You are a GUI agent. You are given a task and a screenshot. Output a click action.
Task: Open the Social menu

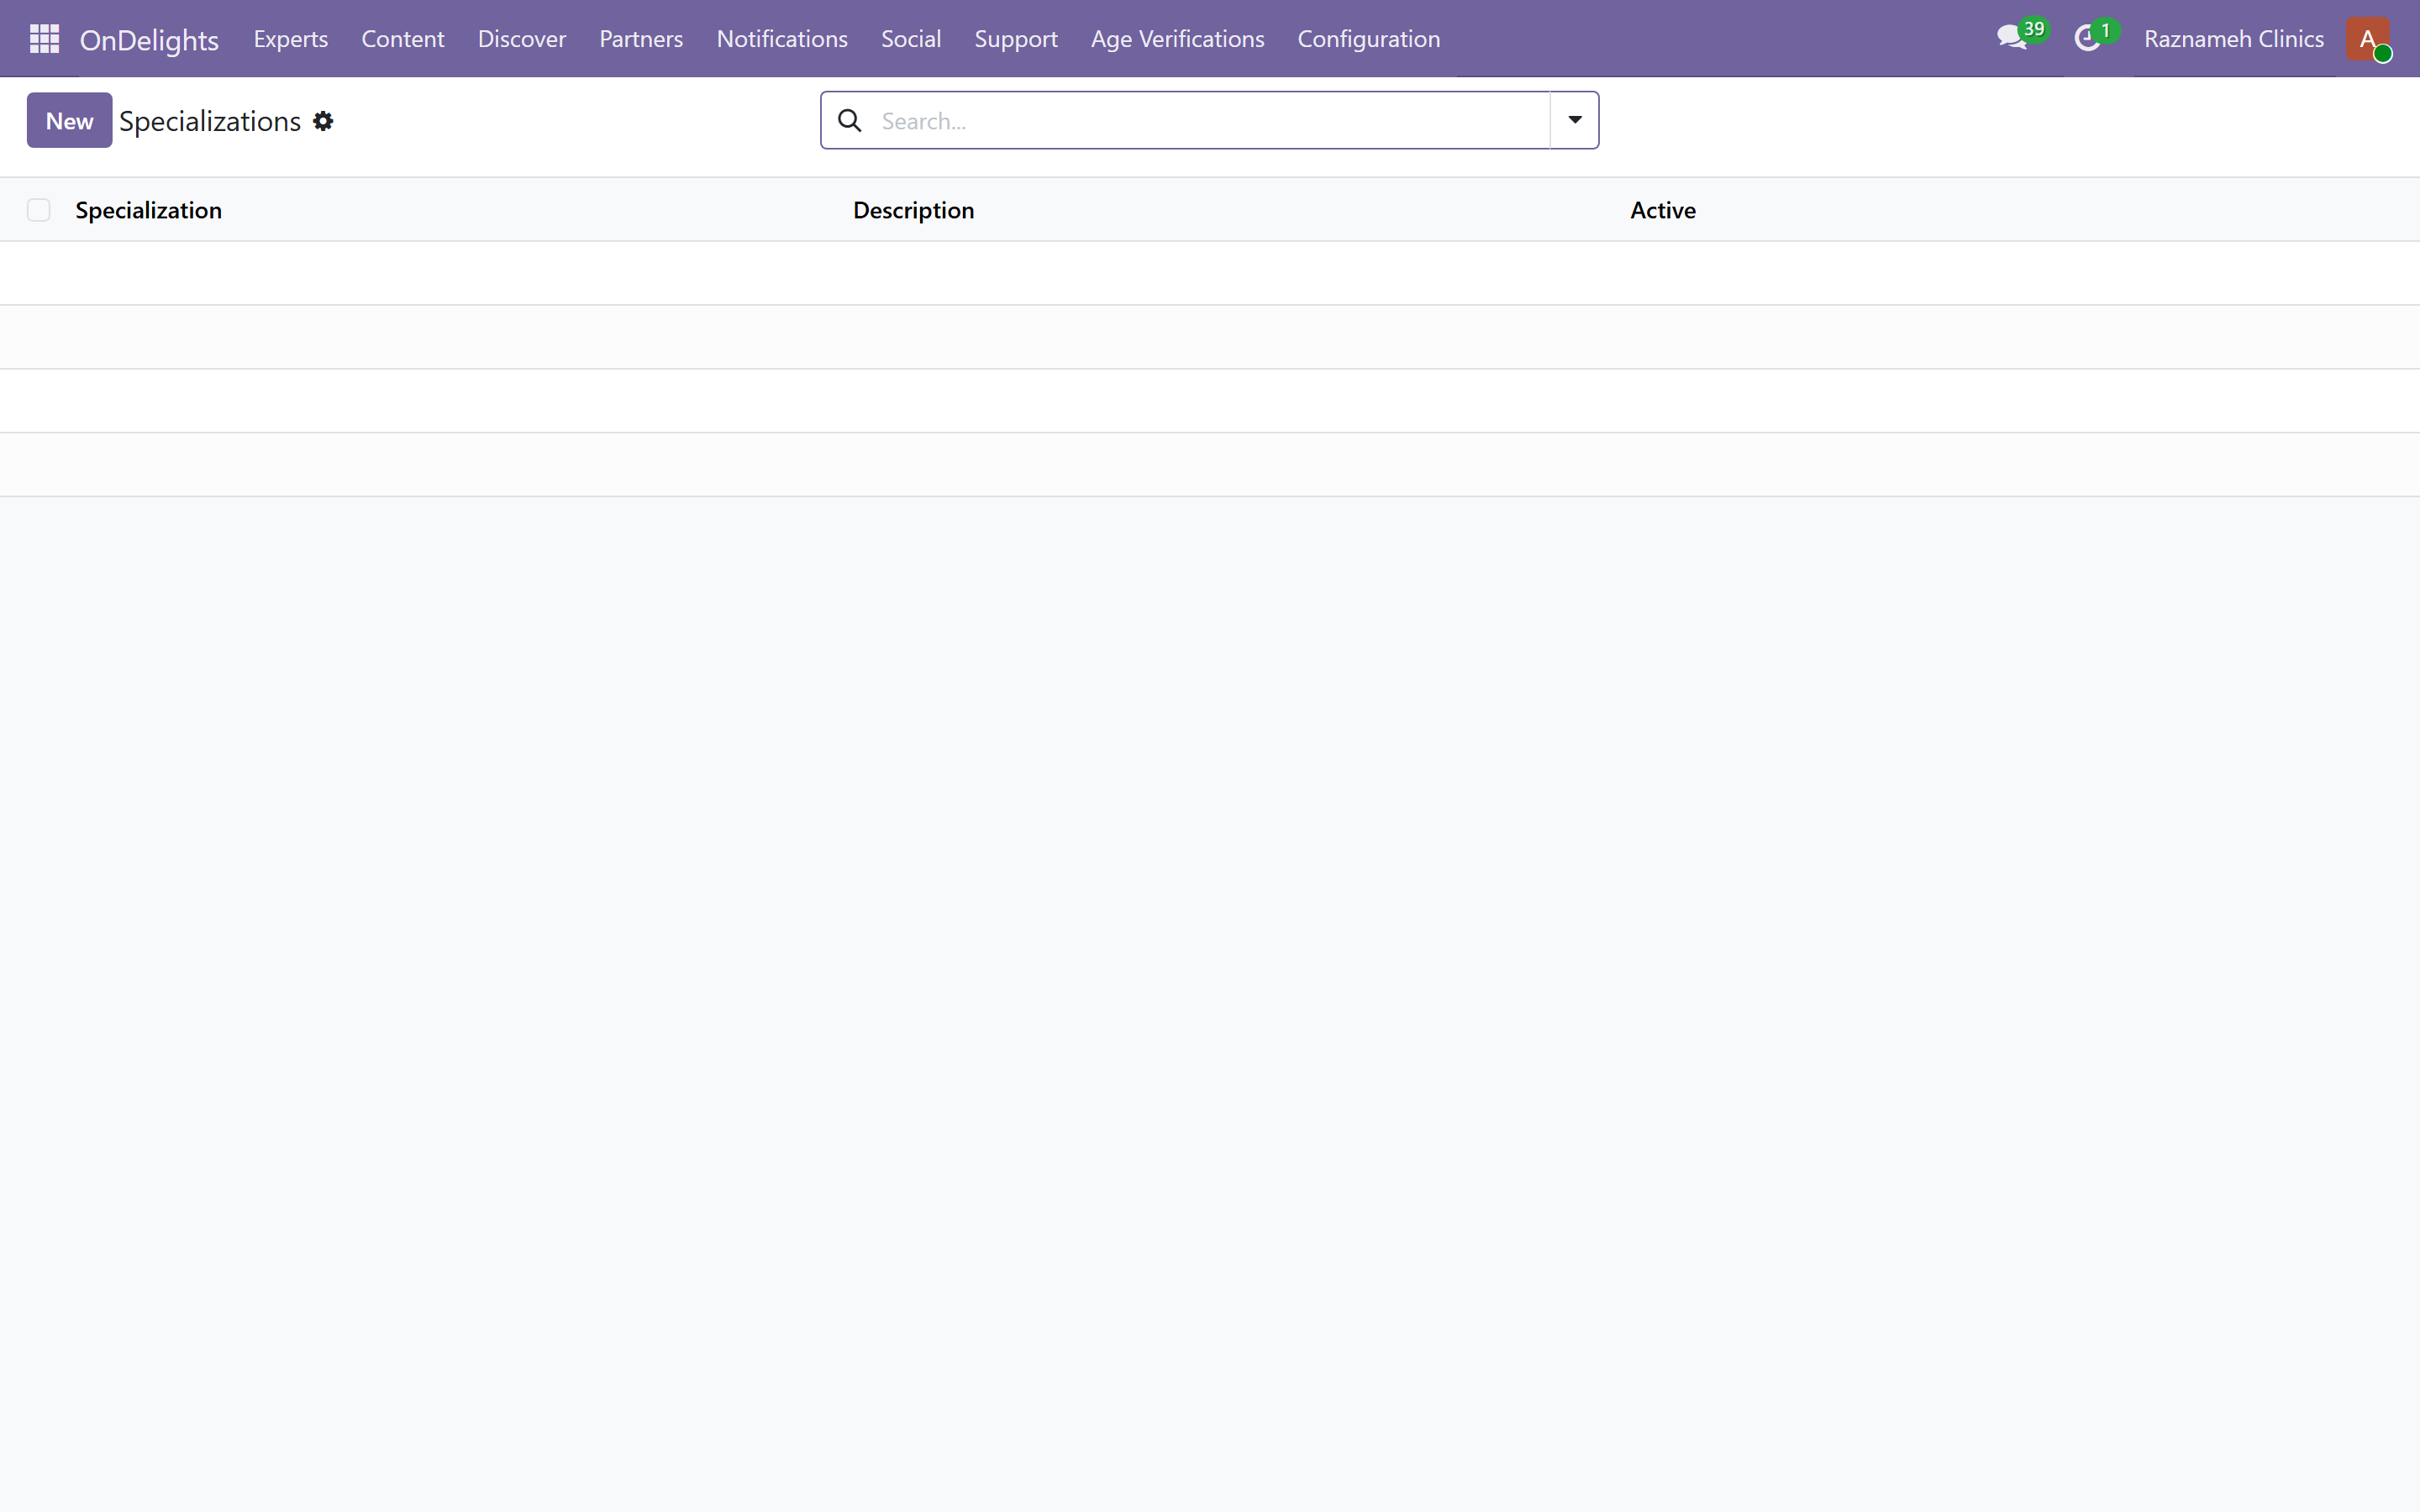point(911,39)
